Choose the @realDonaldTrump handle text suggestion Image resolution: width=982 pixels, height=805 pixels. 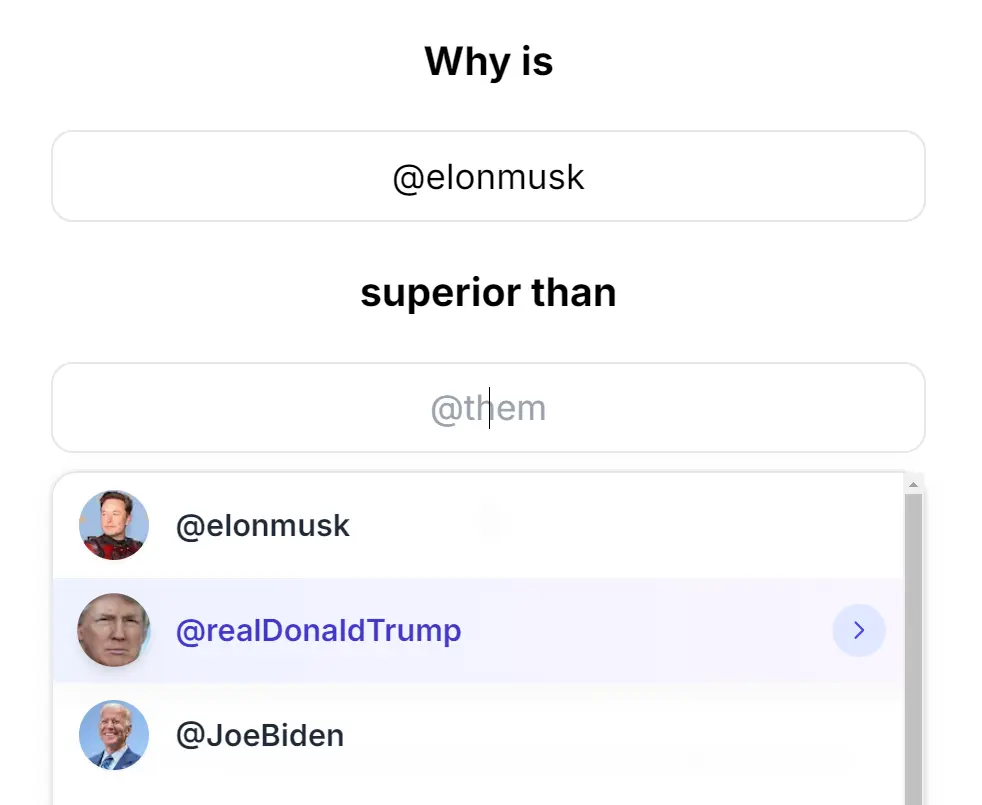coord(318,631)
